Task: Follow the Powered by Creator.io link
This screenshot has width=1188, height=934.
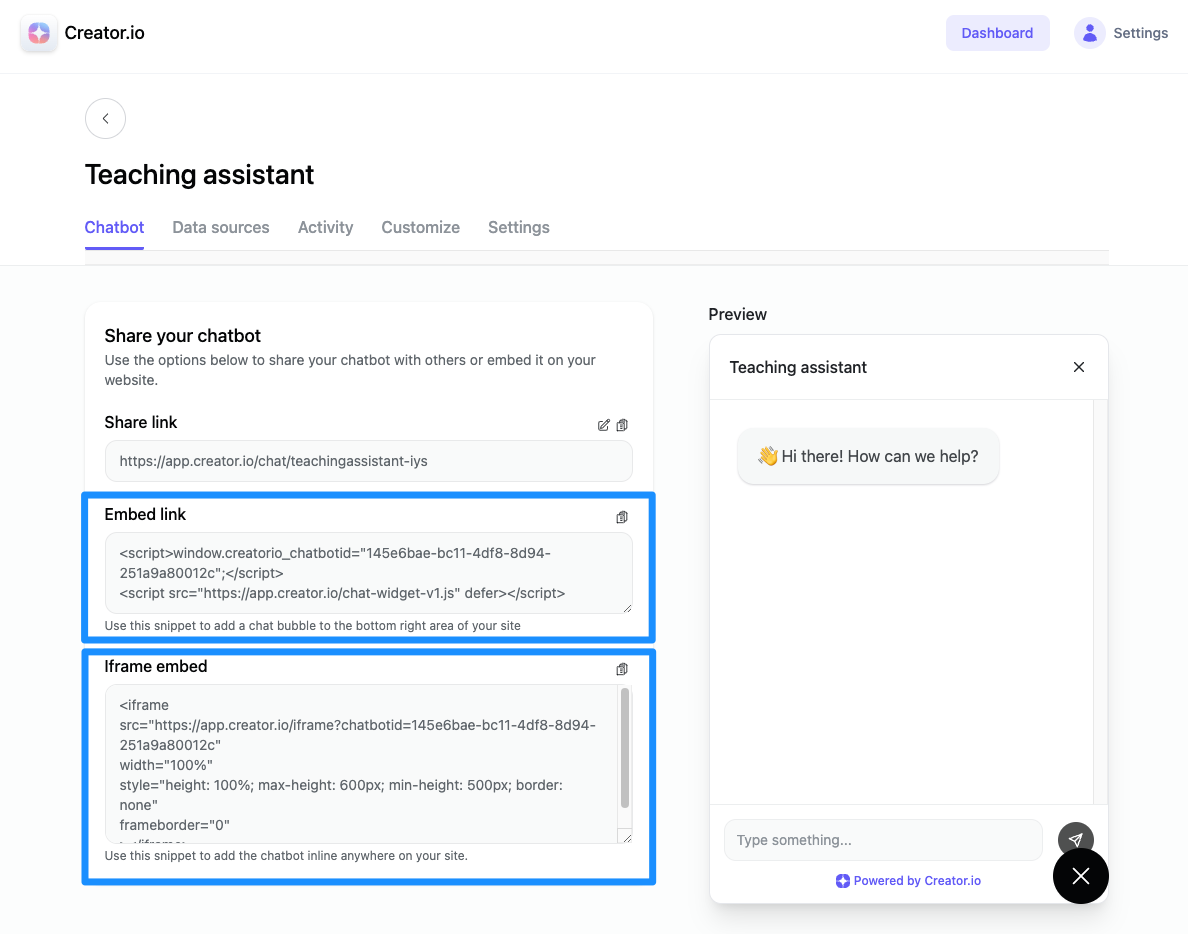Action: 908,880
